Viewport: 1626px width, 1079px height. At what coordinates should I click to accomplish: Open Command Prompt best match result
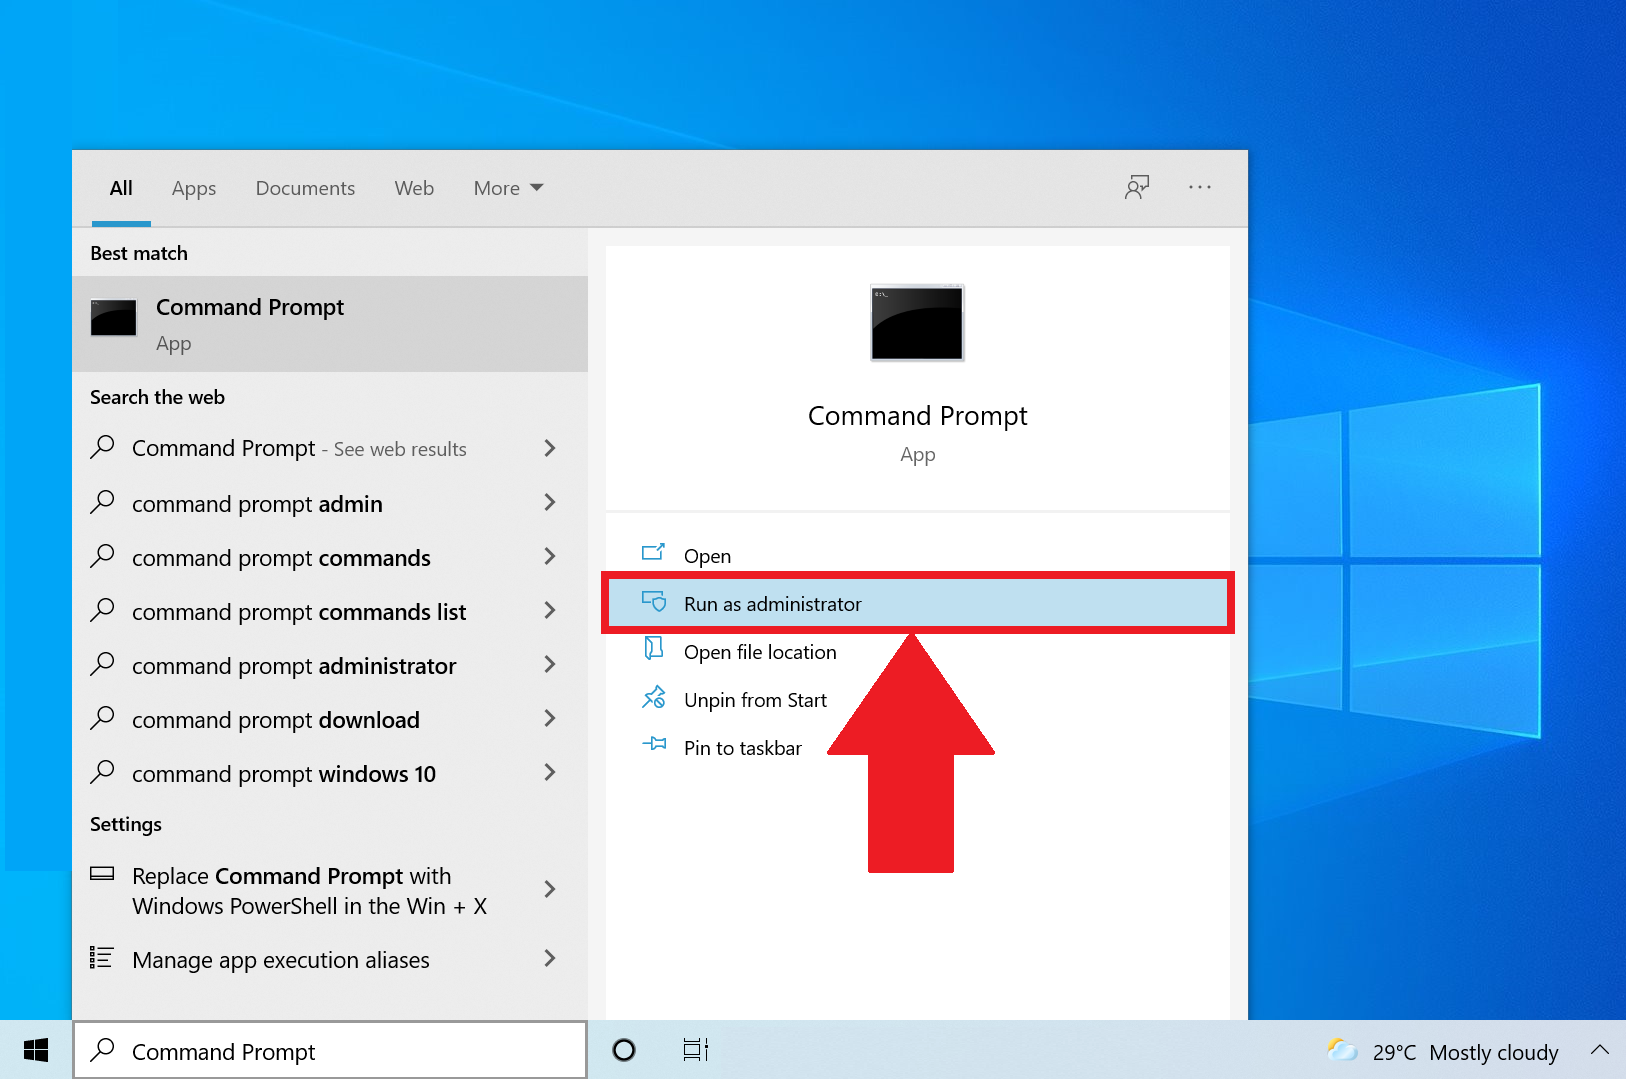pyautogui.click(x=330, y=324)
